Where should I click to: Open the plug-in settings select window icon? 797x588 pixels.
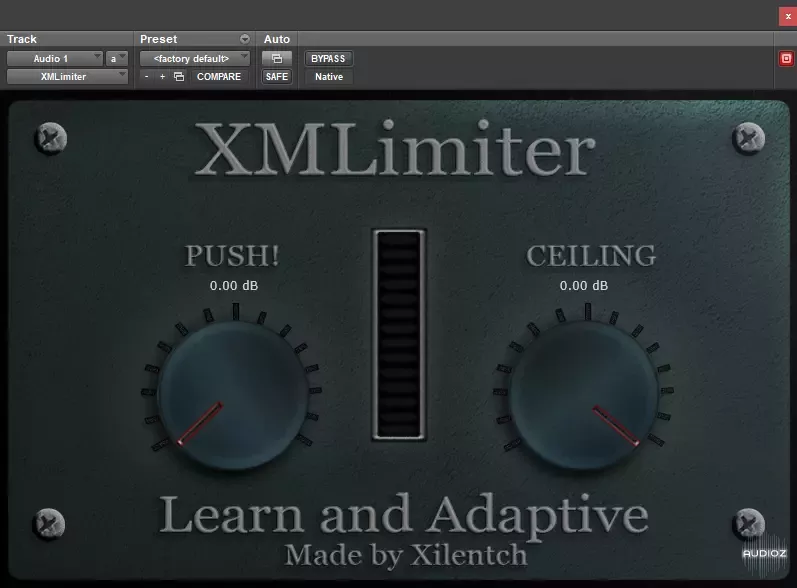tap(179, 77)
